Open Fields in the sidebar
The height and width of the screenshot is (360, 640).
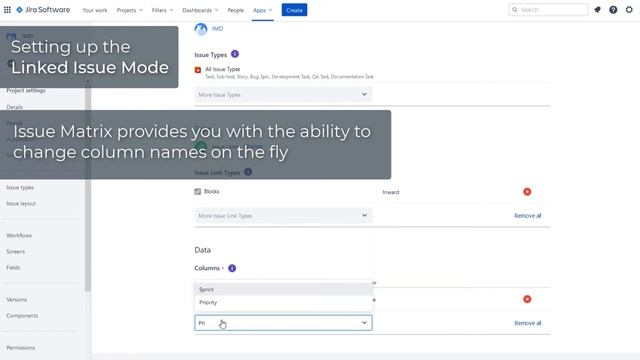(13, 267)
